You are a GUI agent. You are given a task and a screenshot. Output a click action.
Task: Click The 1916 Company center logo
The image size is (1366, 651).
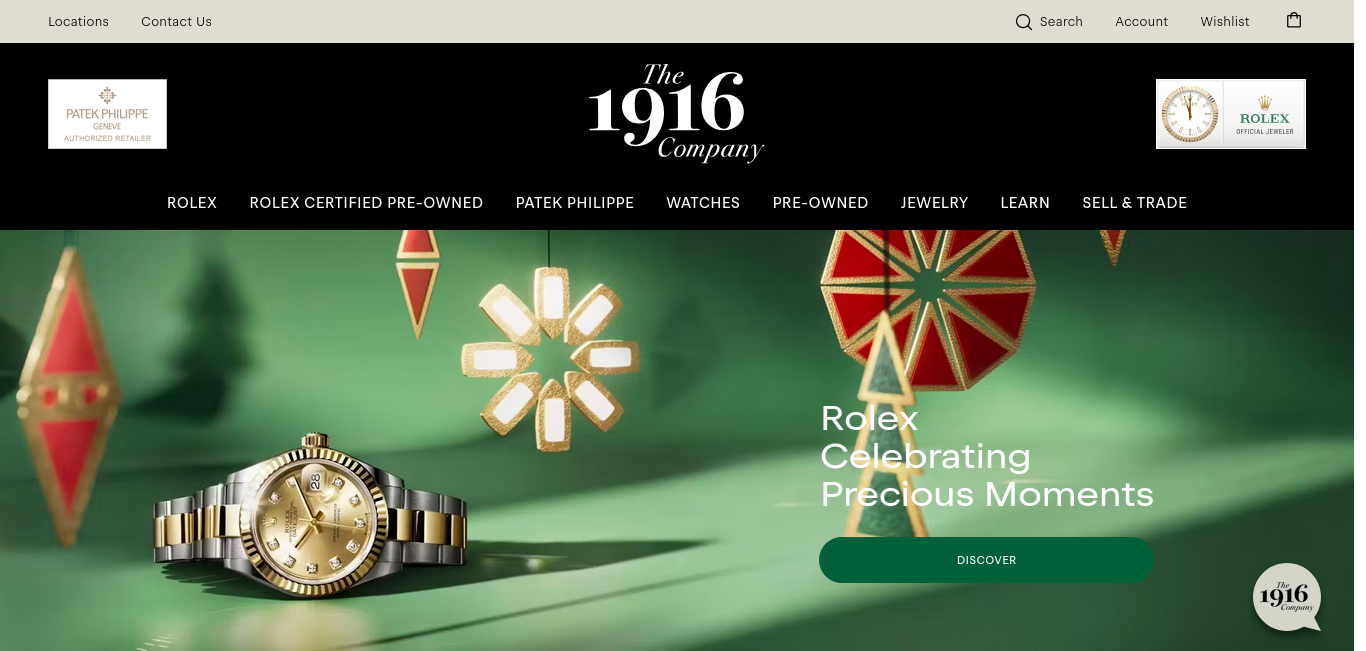pos(676,113)
